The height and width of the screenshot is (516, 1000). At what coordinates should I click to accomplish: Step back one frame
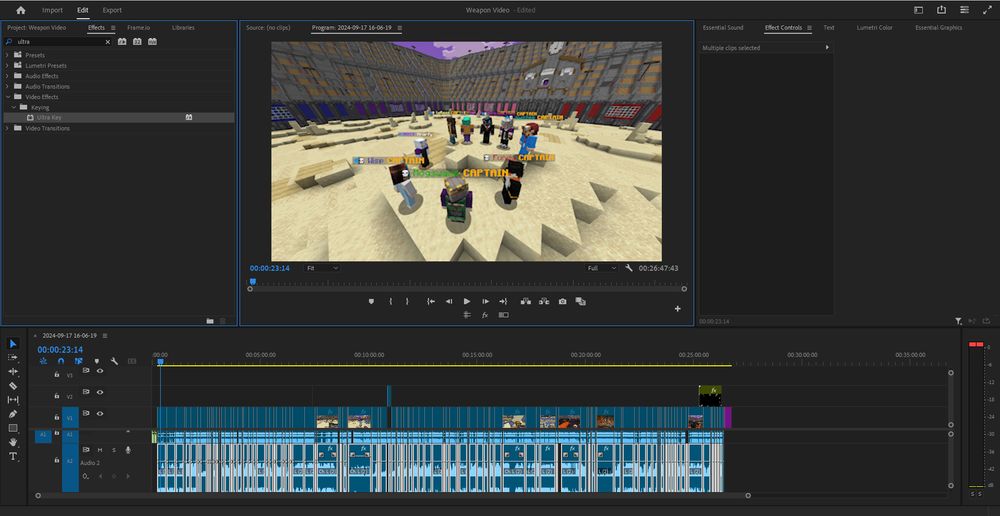pyautogui.click(x=449, y=301)
